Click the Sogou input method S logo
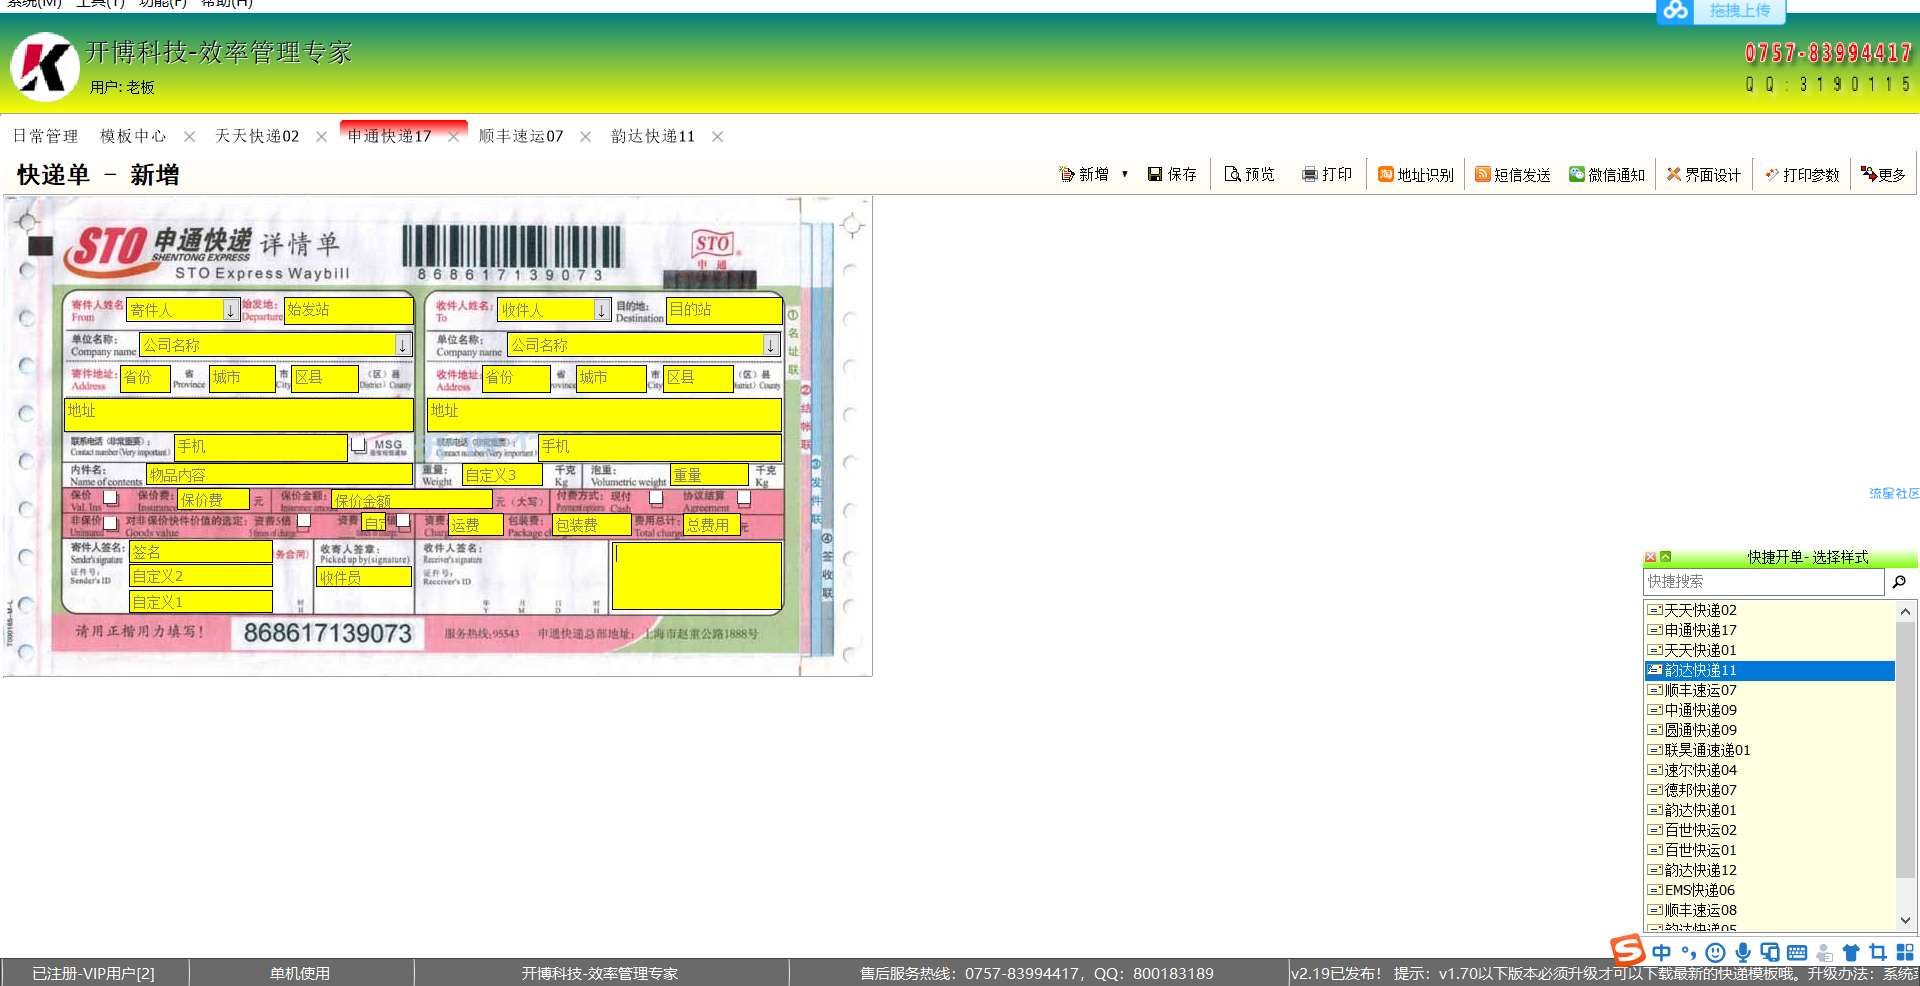Screen dimensions: 1920x986 pyautogui.click(x=1627, y=950)
